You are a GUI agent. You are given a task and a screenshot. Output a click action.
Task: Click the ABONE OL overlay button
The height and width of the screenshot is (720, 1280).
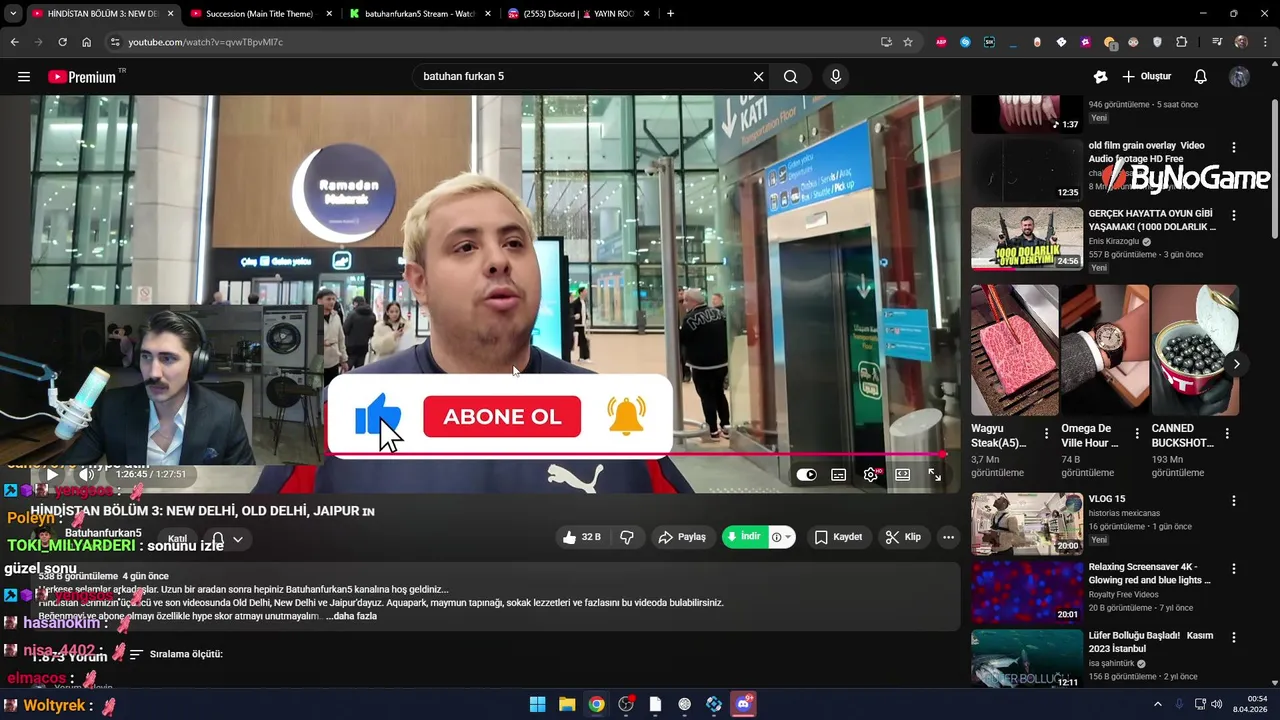pos(502,417)
